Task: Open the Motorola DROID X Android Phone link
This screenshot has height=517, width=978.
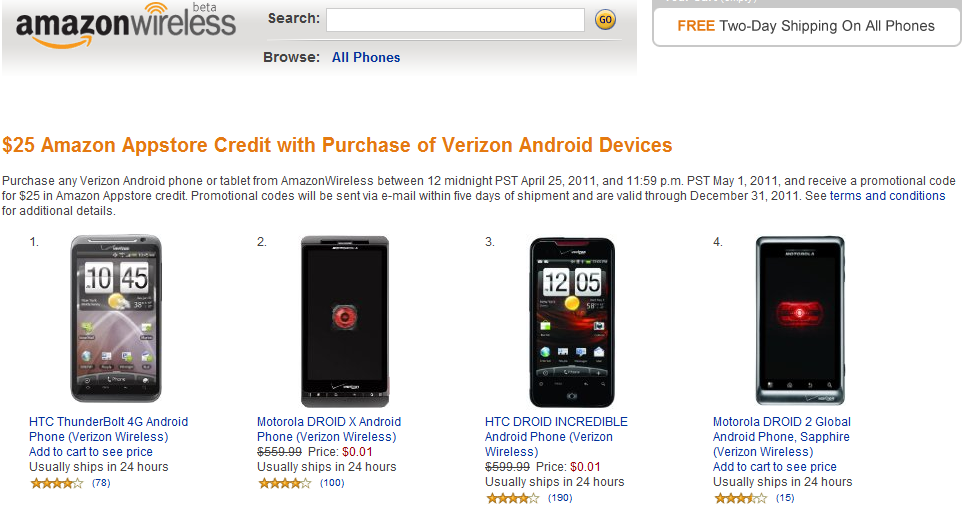Action: (328, 429)
